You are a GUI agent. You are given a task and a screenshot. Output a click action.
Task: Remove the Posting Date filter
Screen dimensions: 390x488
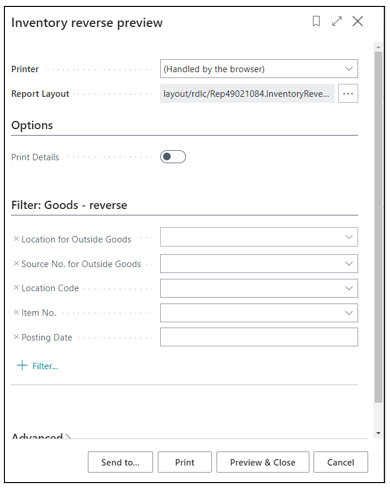tap(16, 337)
